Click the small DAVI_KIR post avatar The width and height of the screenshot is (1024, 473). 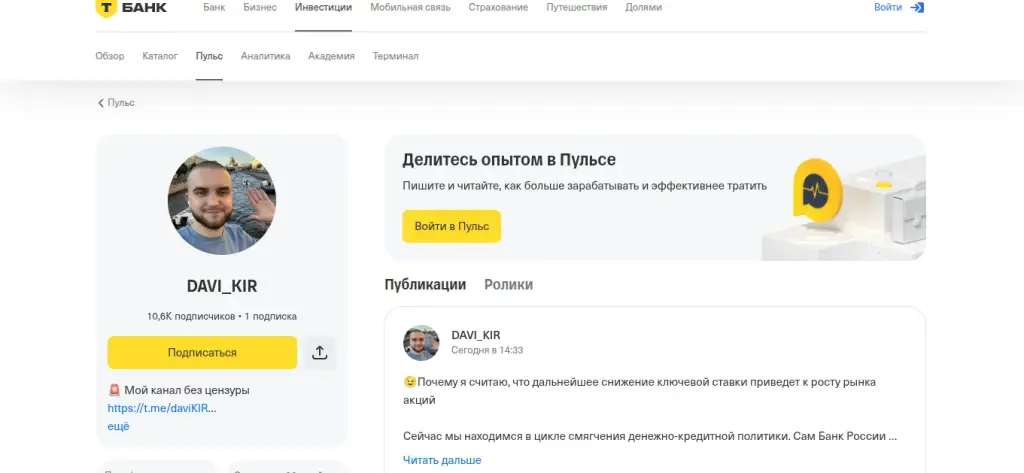click(421, 343)
